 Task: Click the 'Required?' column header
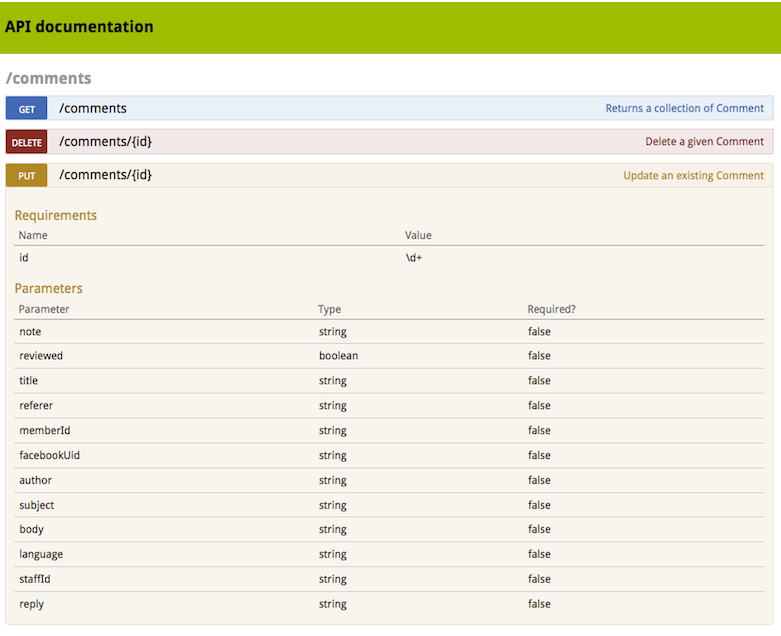551,309
